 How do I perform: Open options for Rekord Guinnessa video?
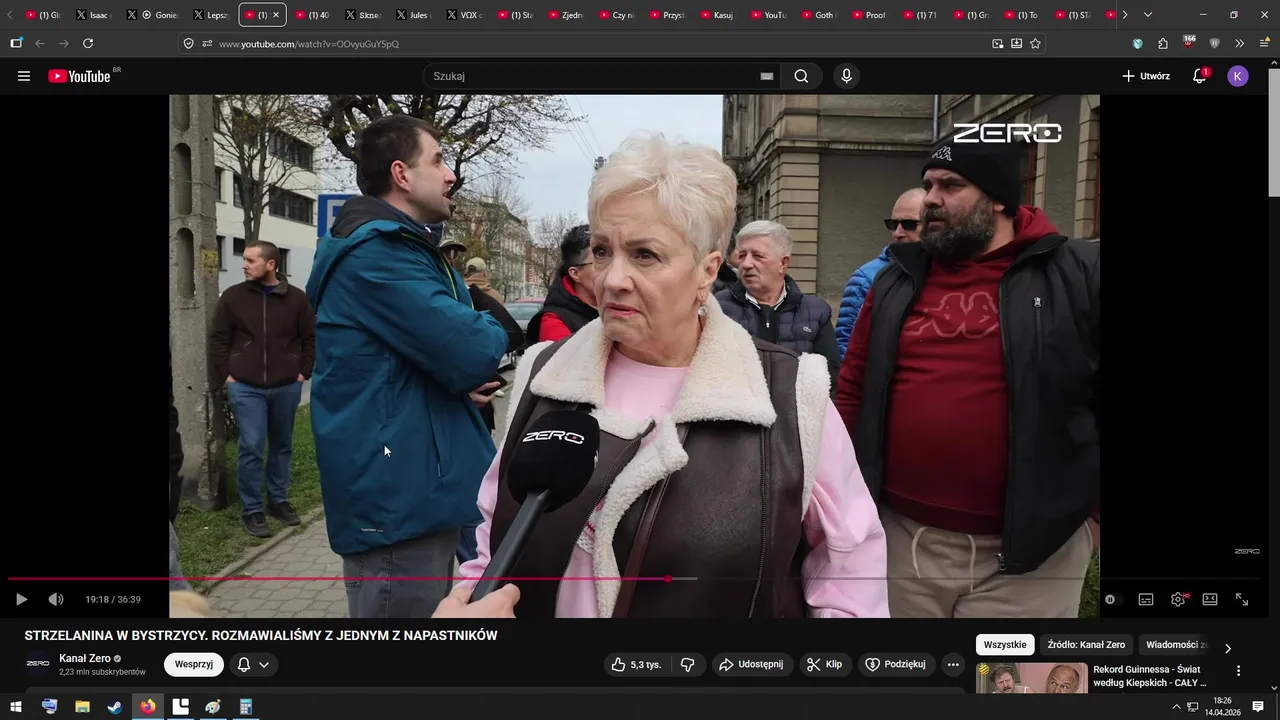1238,671
